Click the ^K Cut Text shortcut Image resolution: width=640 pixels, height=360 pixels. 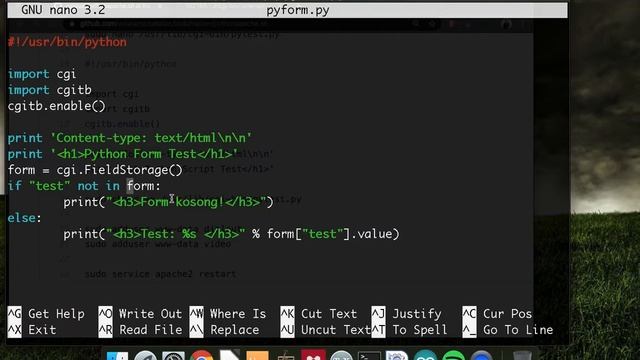pyautogui.click(x=319, y=313)
